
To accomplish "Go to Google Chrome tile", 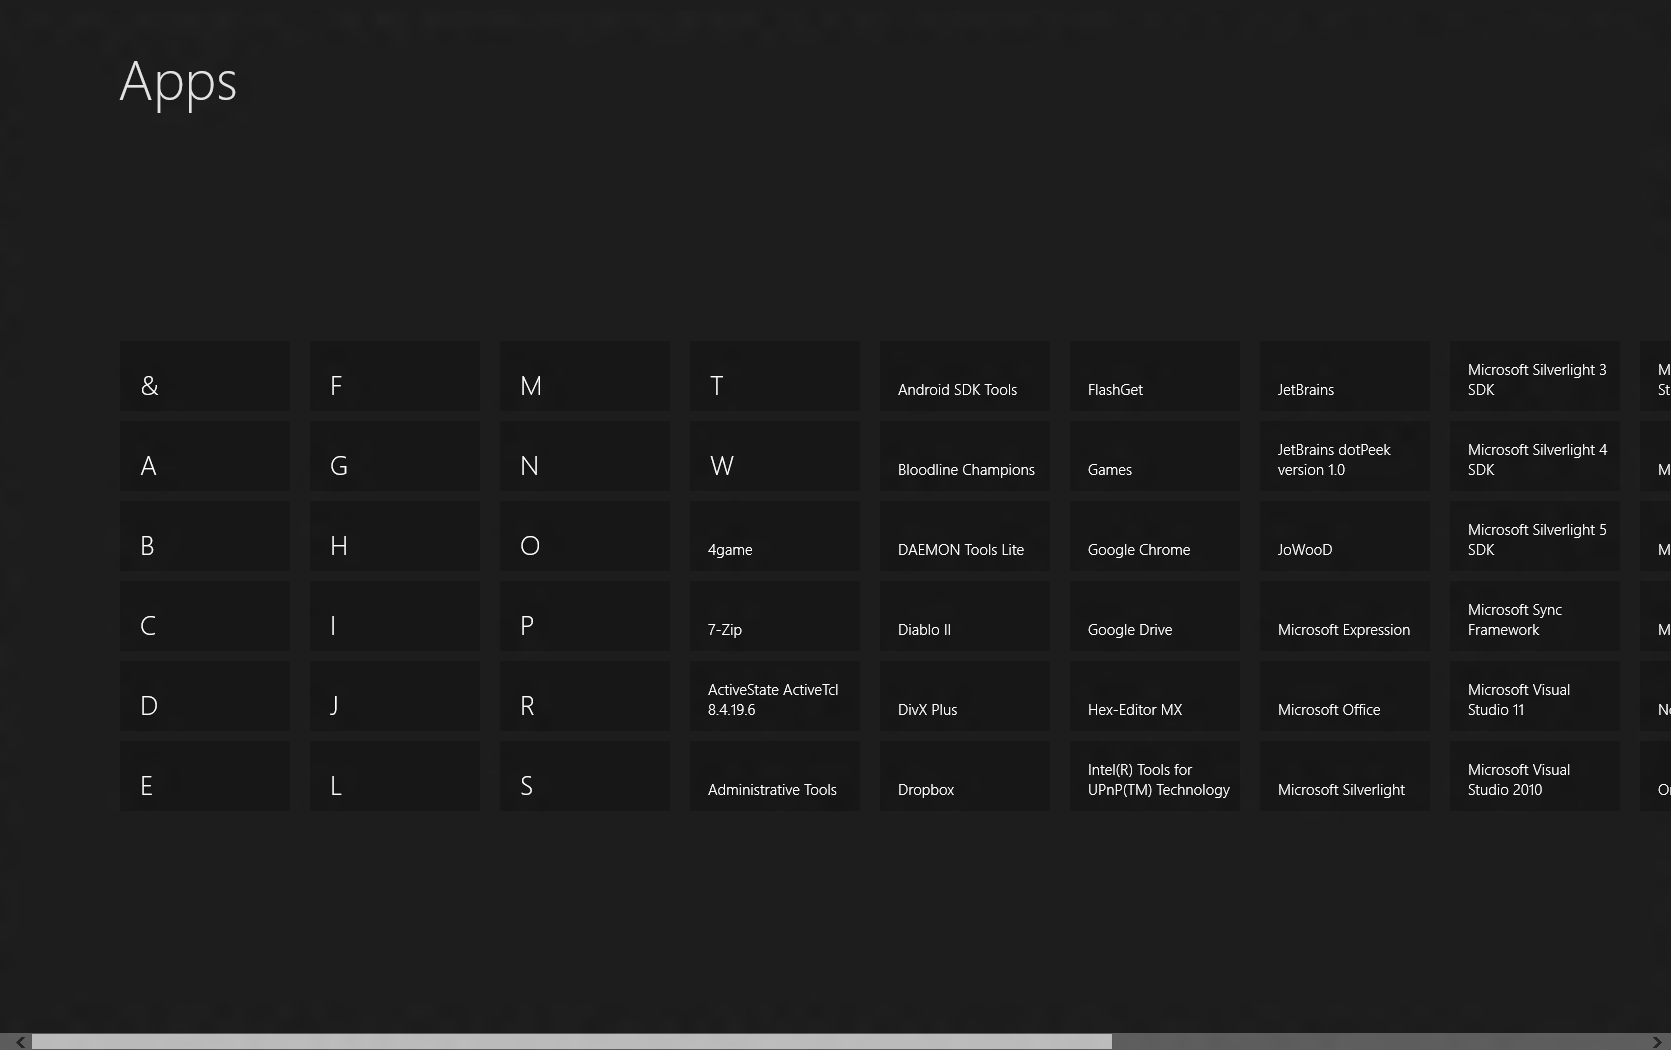I will pos(1155,536).
